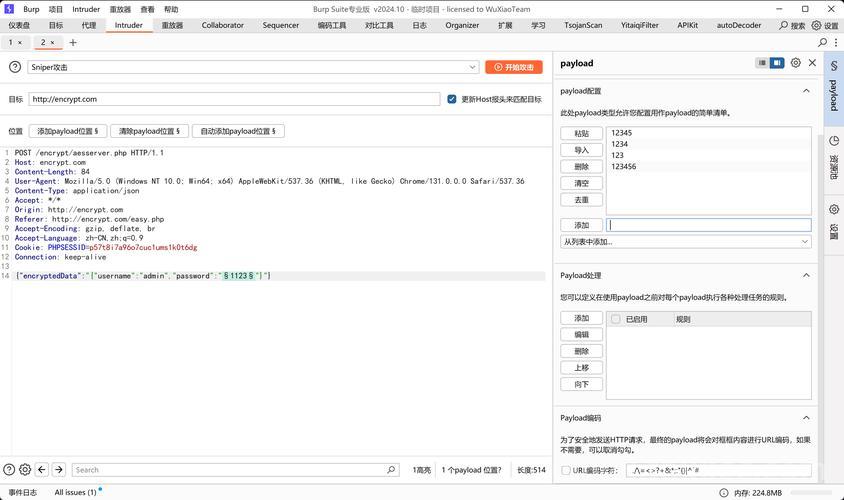
Task: Click the URL-encode characters field
Action: [x=719, y=470]
